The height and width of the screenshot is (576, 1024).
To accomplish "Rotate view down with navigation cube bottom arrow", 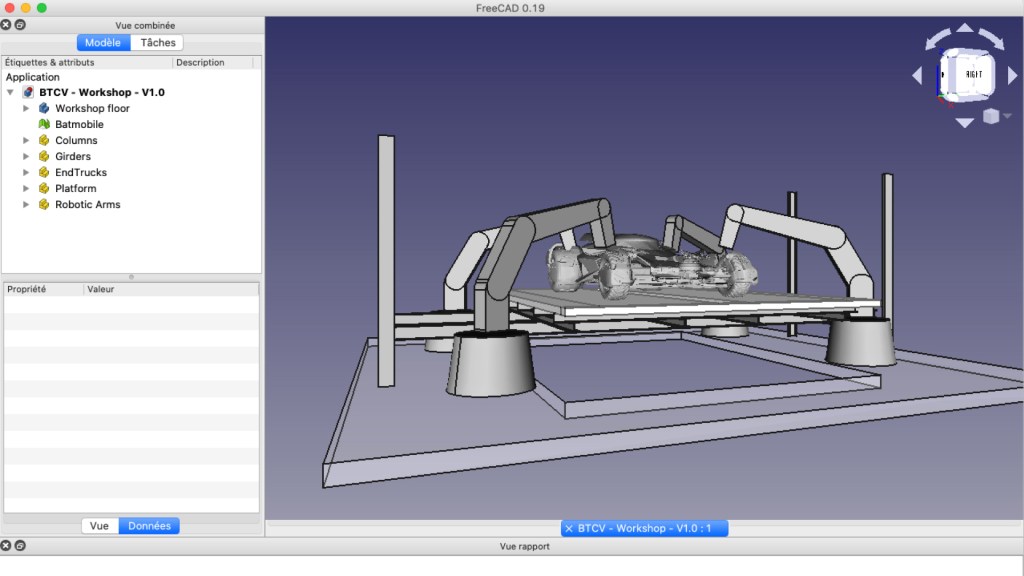I will pos(964,122).
